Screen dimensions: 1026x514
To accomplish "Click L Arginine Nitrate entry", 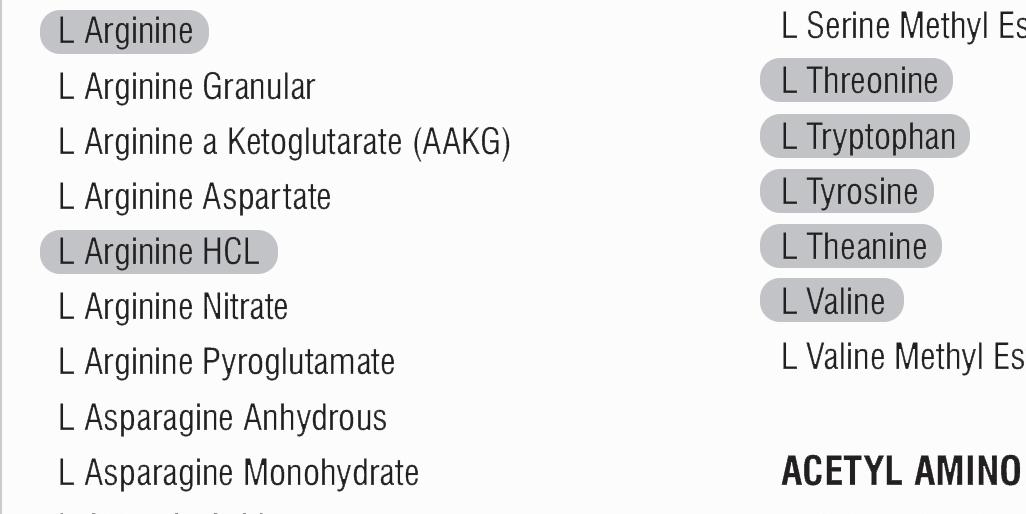I will click(x=173, y=307).
